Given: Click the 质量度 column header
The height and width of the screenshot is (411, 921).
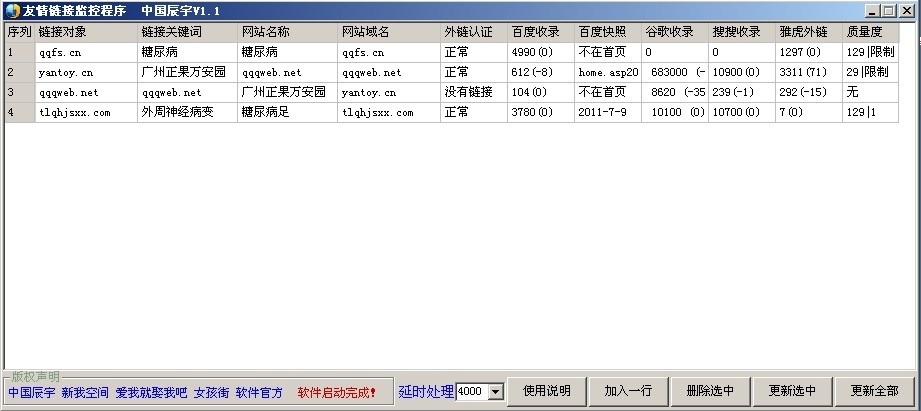Looking at the screenshot, I should [x=870, y=32].
